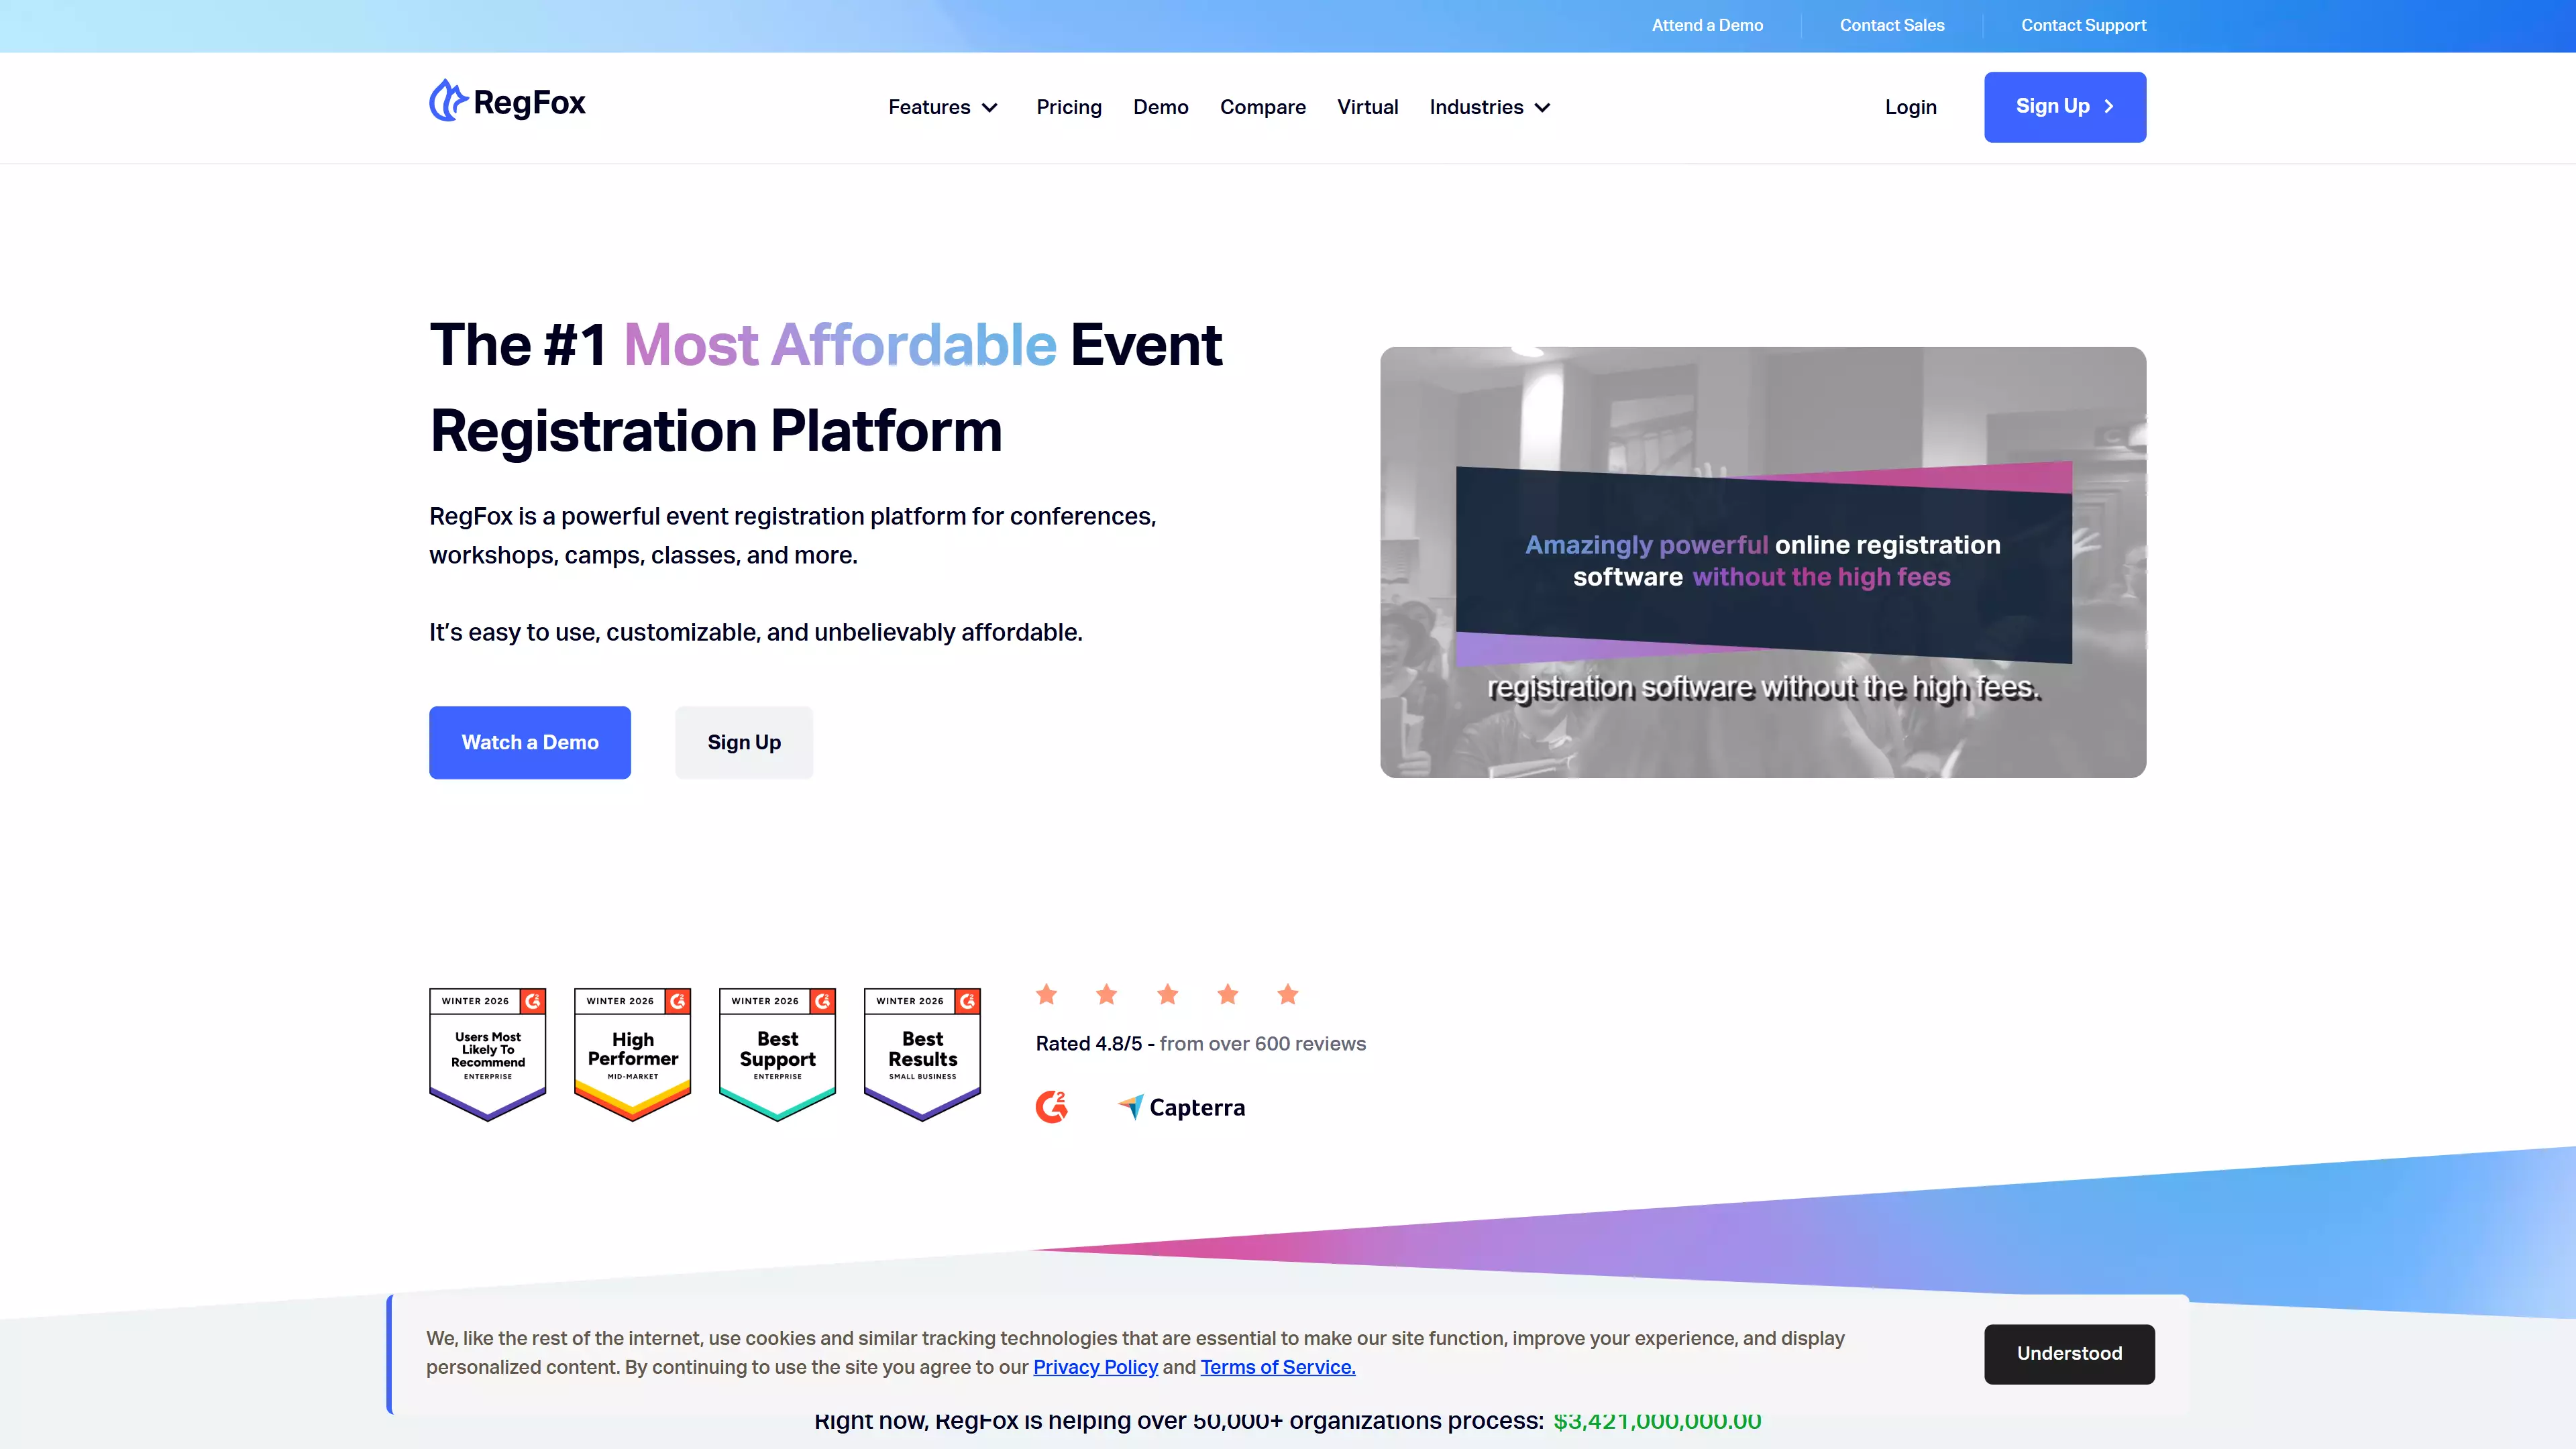The width and height of the screenshot is (2576, 1449).
Task: Click the High Performer Mid-Market badge
Action: (x=633, y=1054)
